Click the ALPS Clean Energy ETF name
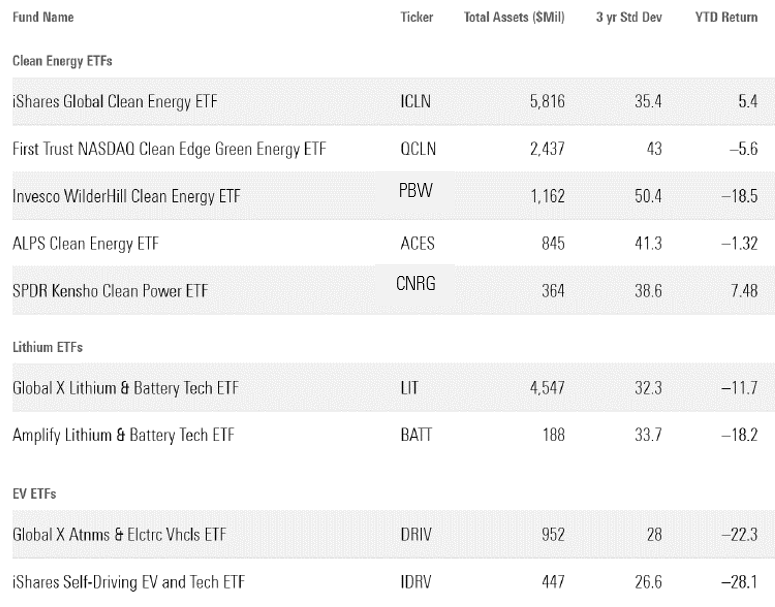775x607 pixels. [x=86, y=243]
